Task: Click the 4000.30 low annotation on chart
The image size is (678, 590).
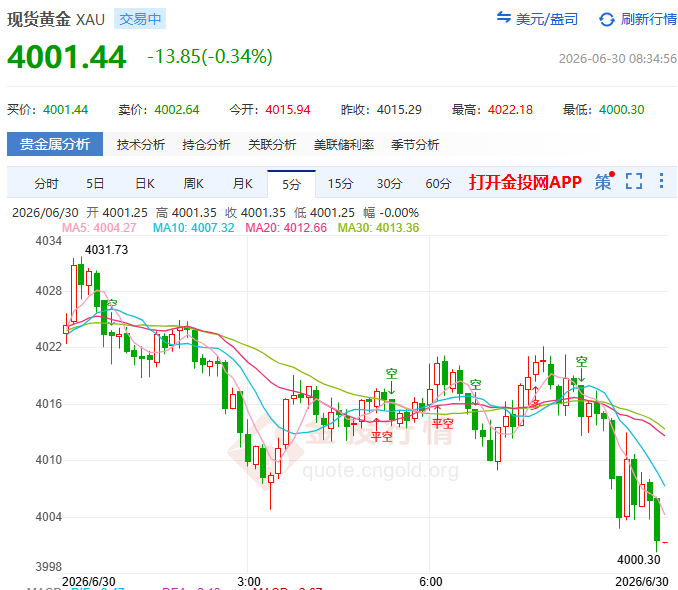Action: point(639,560)
